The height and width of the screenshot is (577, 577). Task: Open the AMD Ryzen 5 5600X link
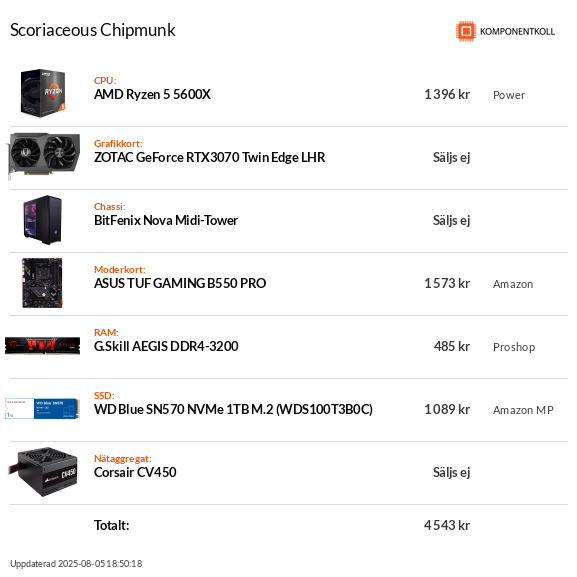coord(152,95)
